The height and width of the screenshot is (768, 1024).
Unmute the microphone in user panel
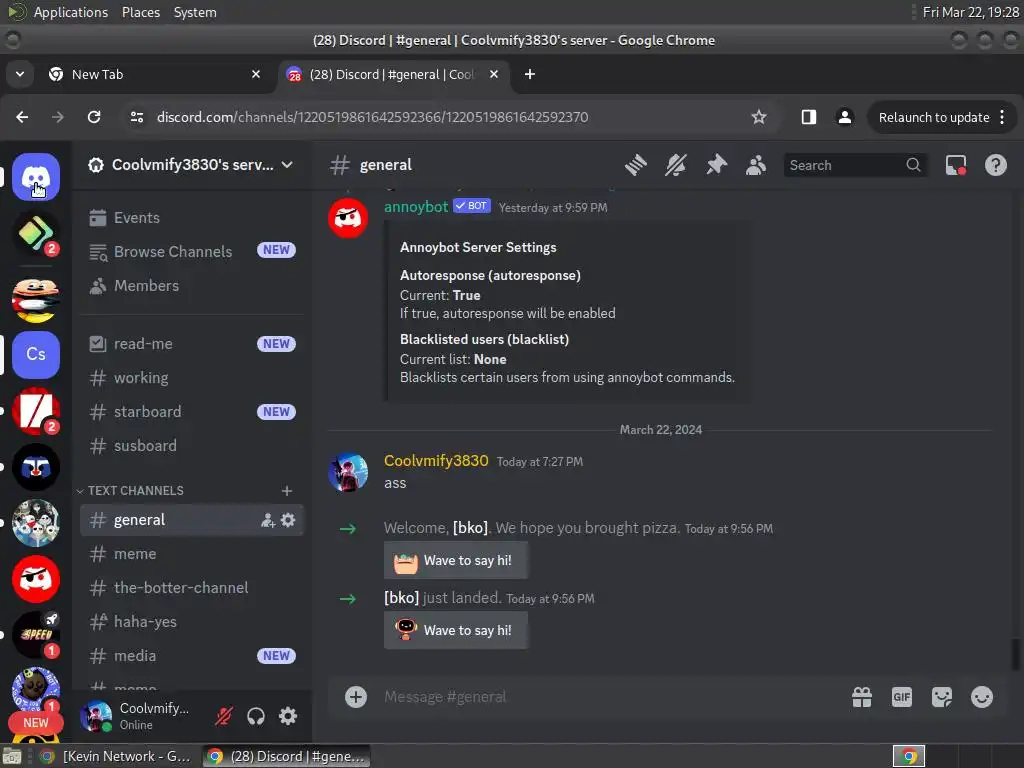pos(224,716)
